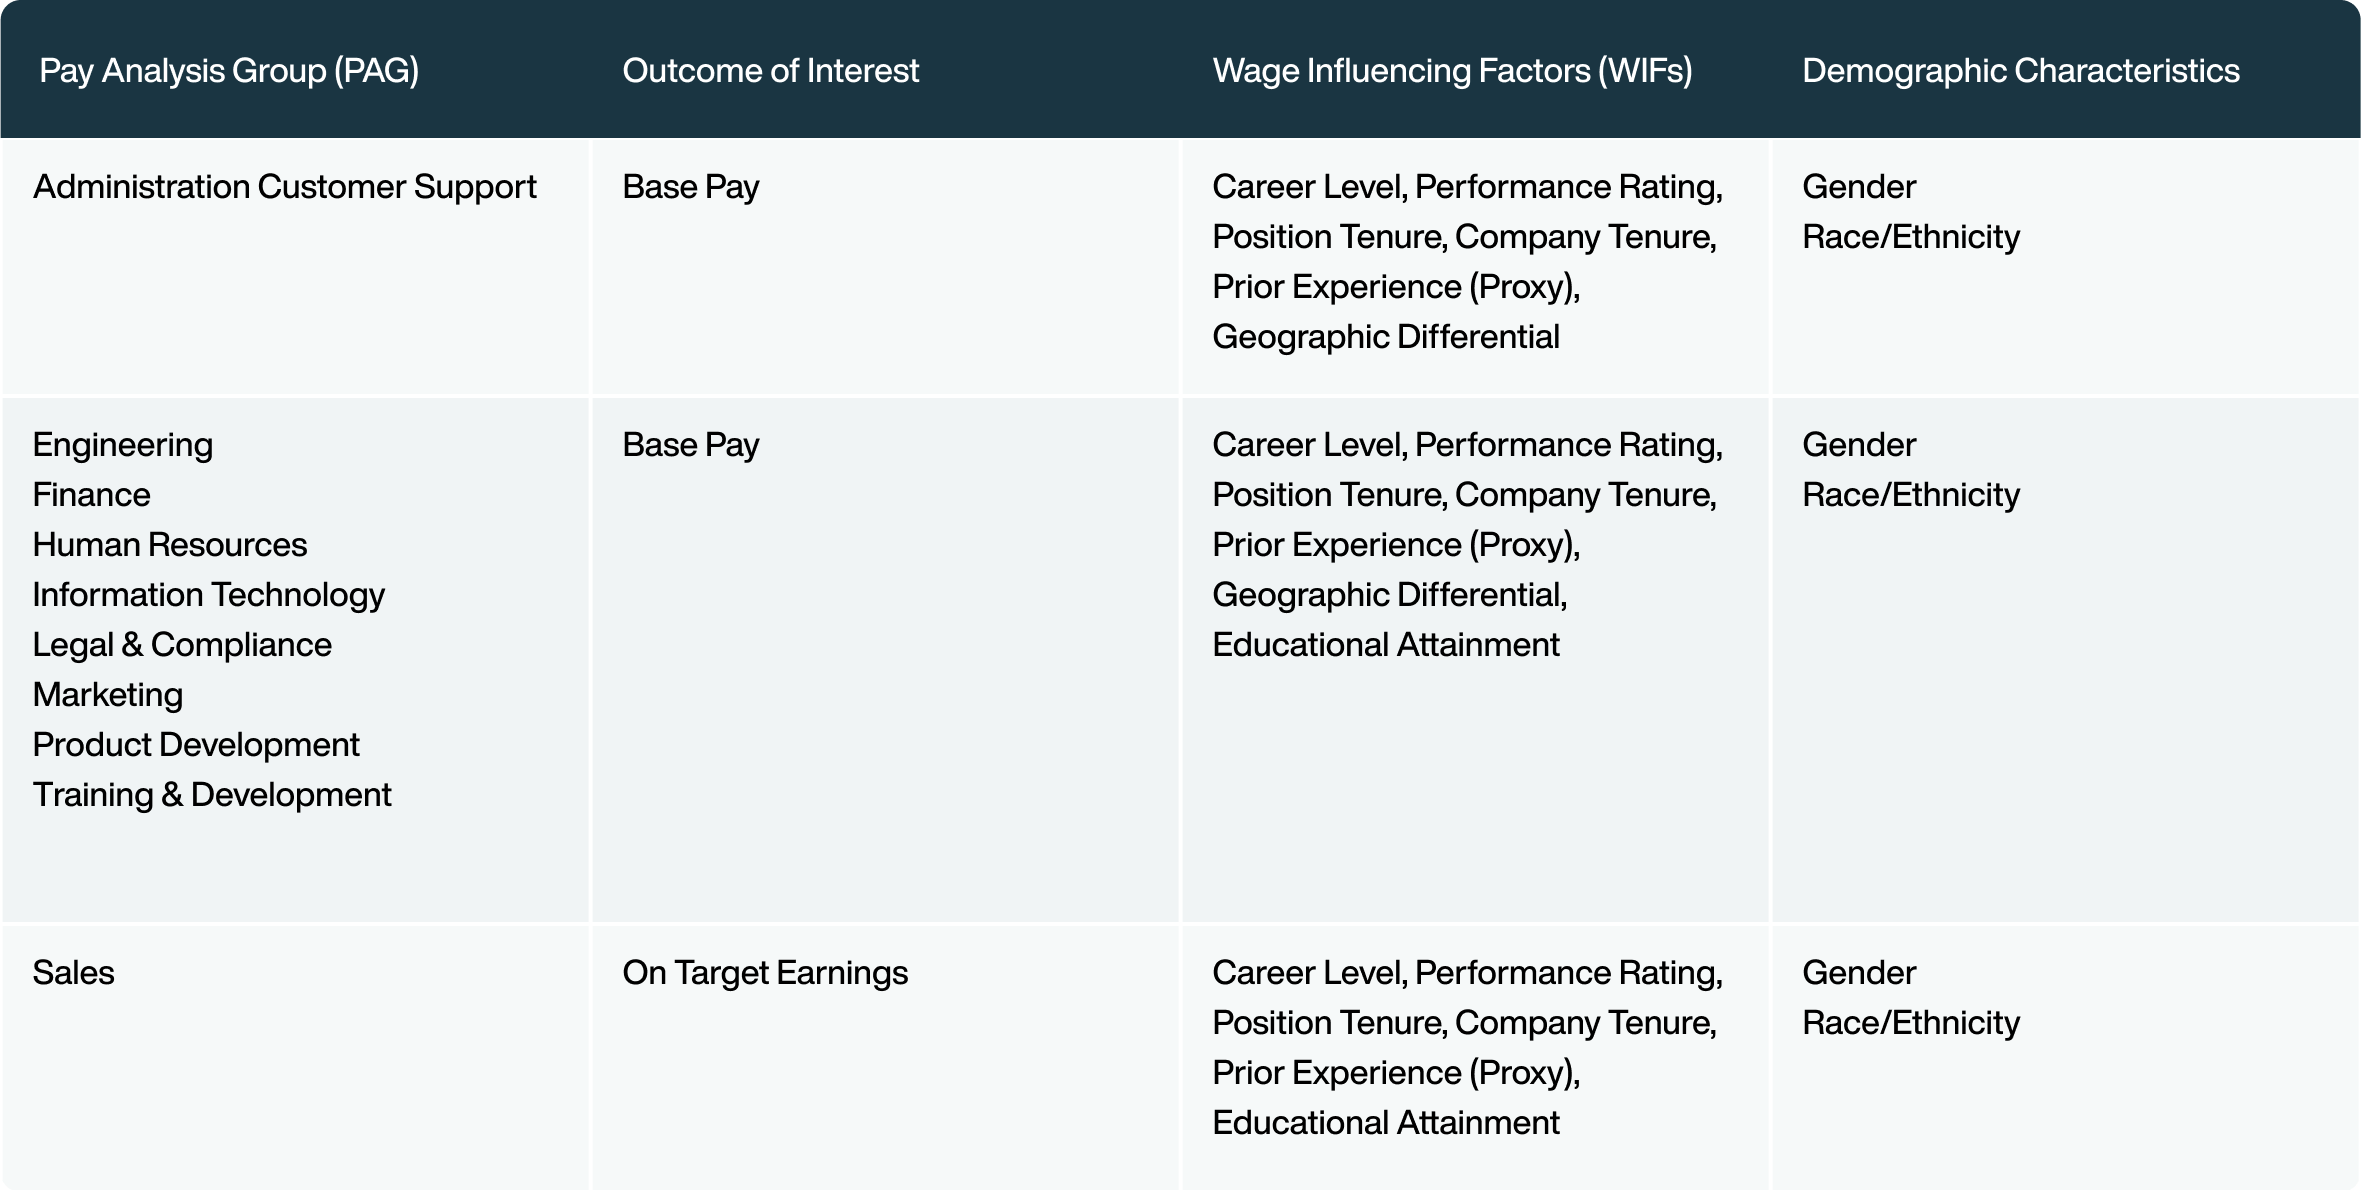Select the Product Development entry
Screen dimensions: 2361x1192
click(196, 745)
